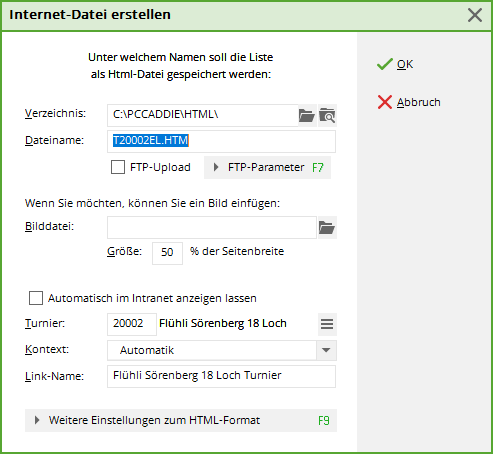Confirm with the OK button

pos(395,64)
